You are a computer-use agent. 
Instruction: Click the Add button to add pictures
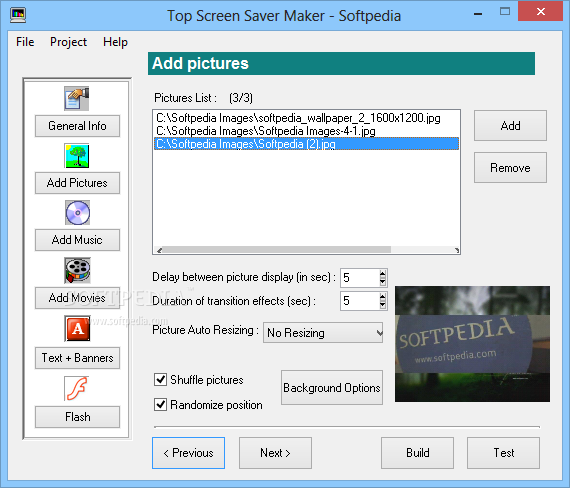(x=510, y=126)
